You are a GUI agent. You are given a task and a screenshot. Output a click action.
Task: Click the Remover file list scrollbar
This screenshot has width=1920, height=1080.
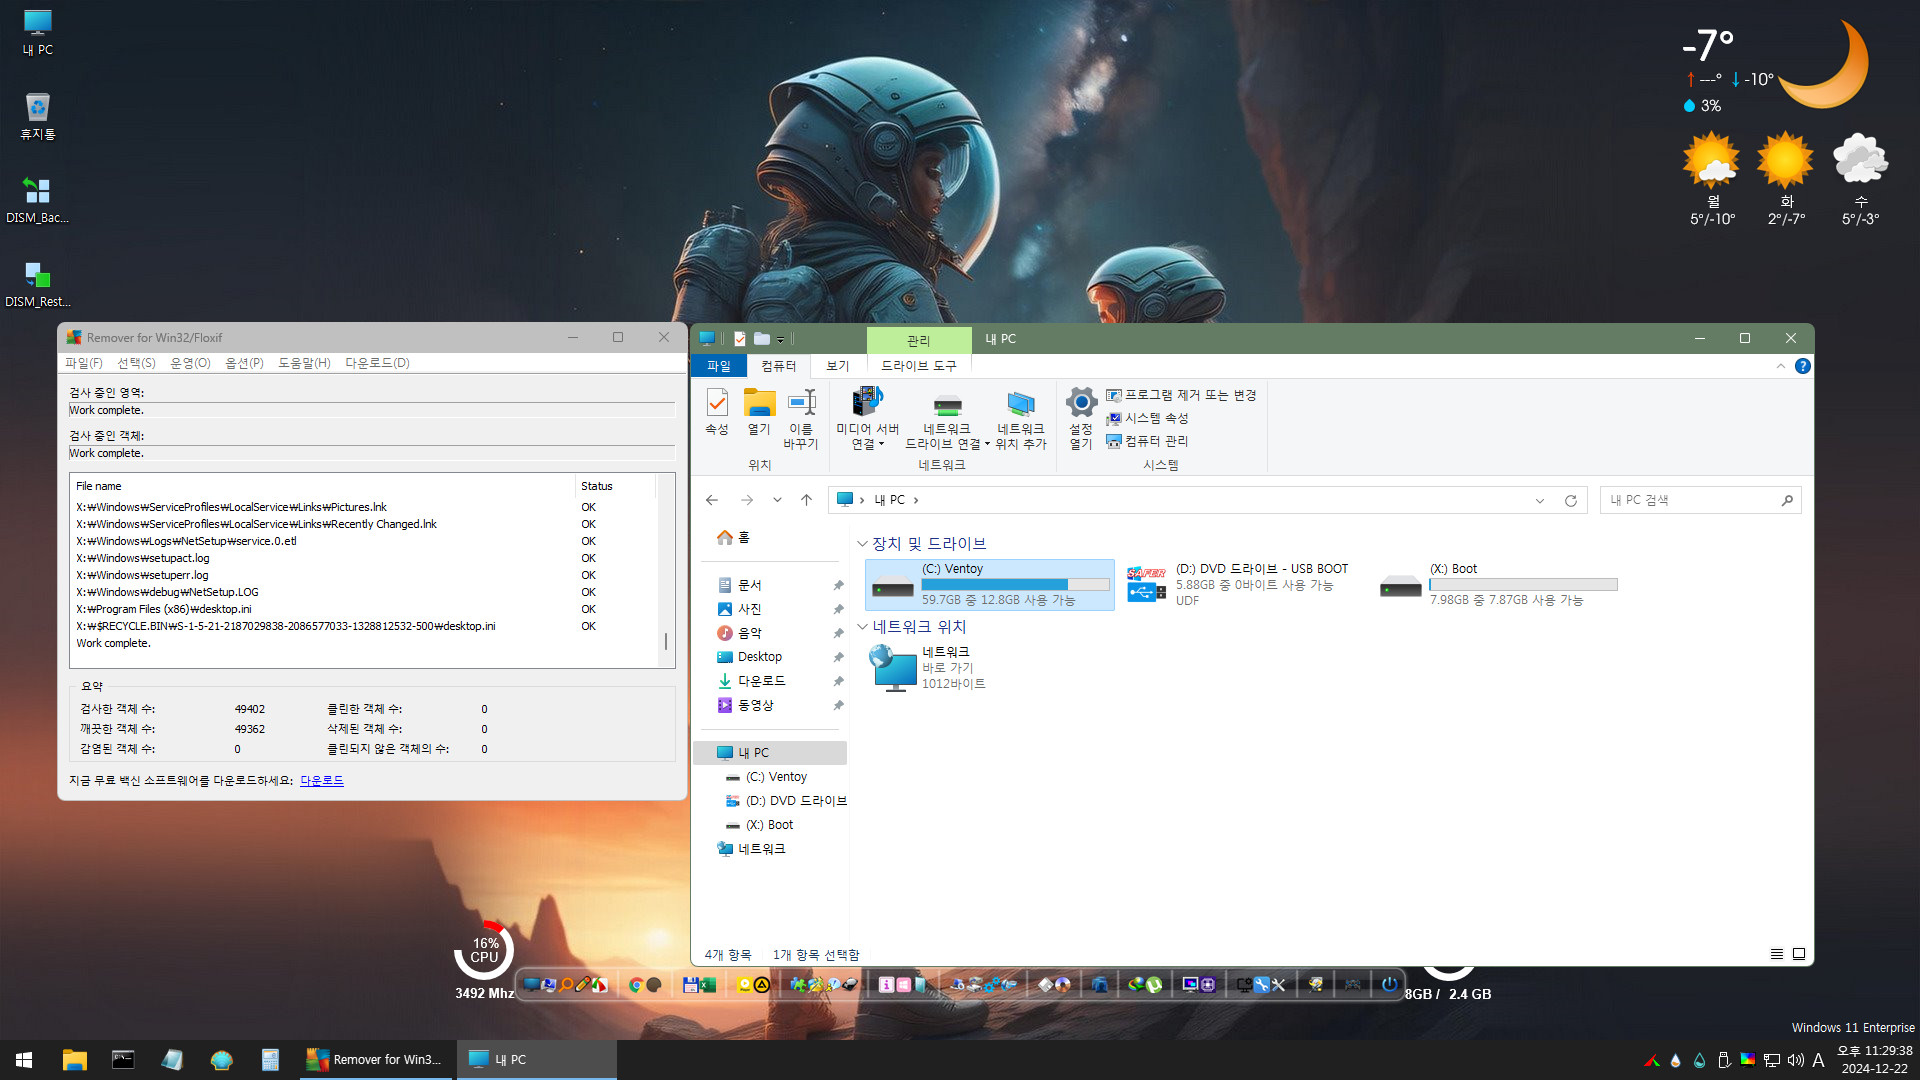tap(666, 641)
